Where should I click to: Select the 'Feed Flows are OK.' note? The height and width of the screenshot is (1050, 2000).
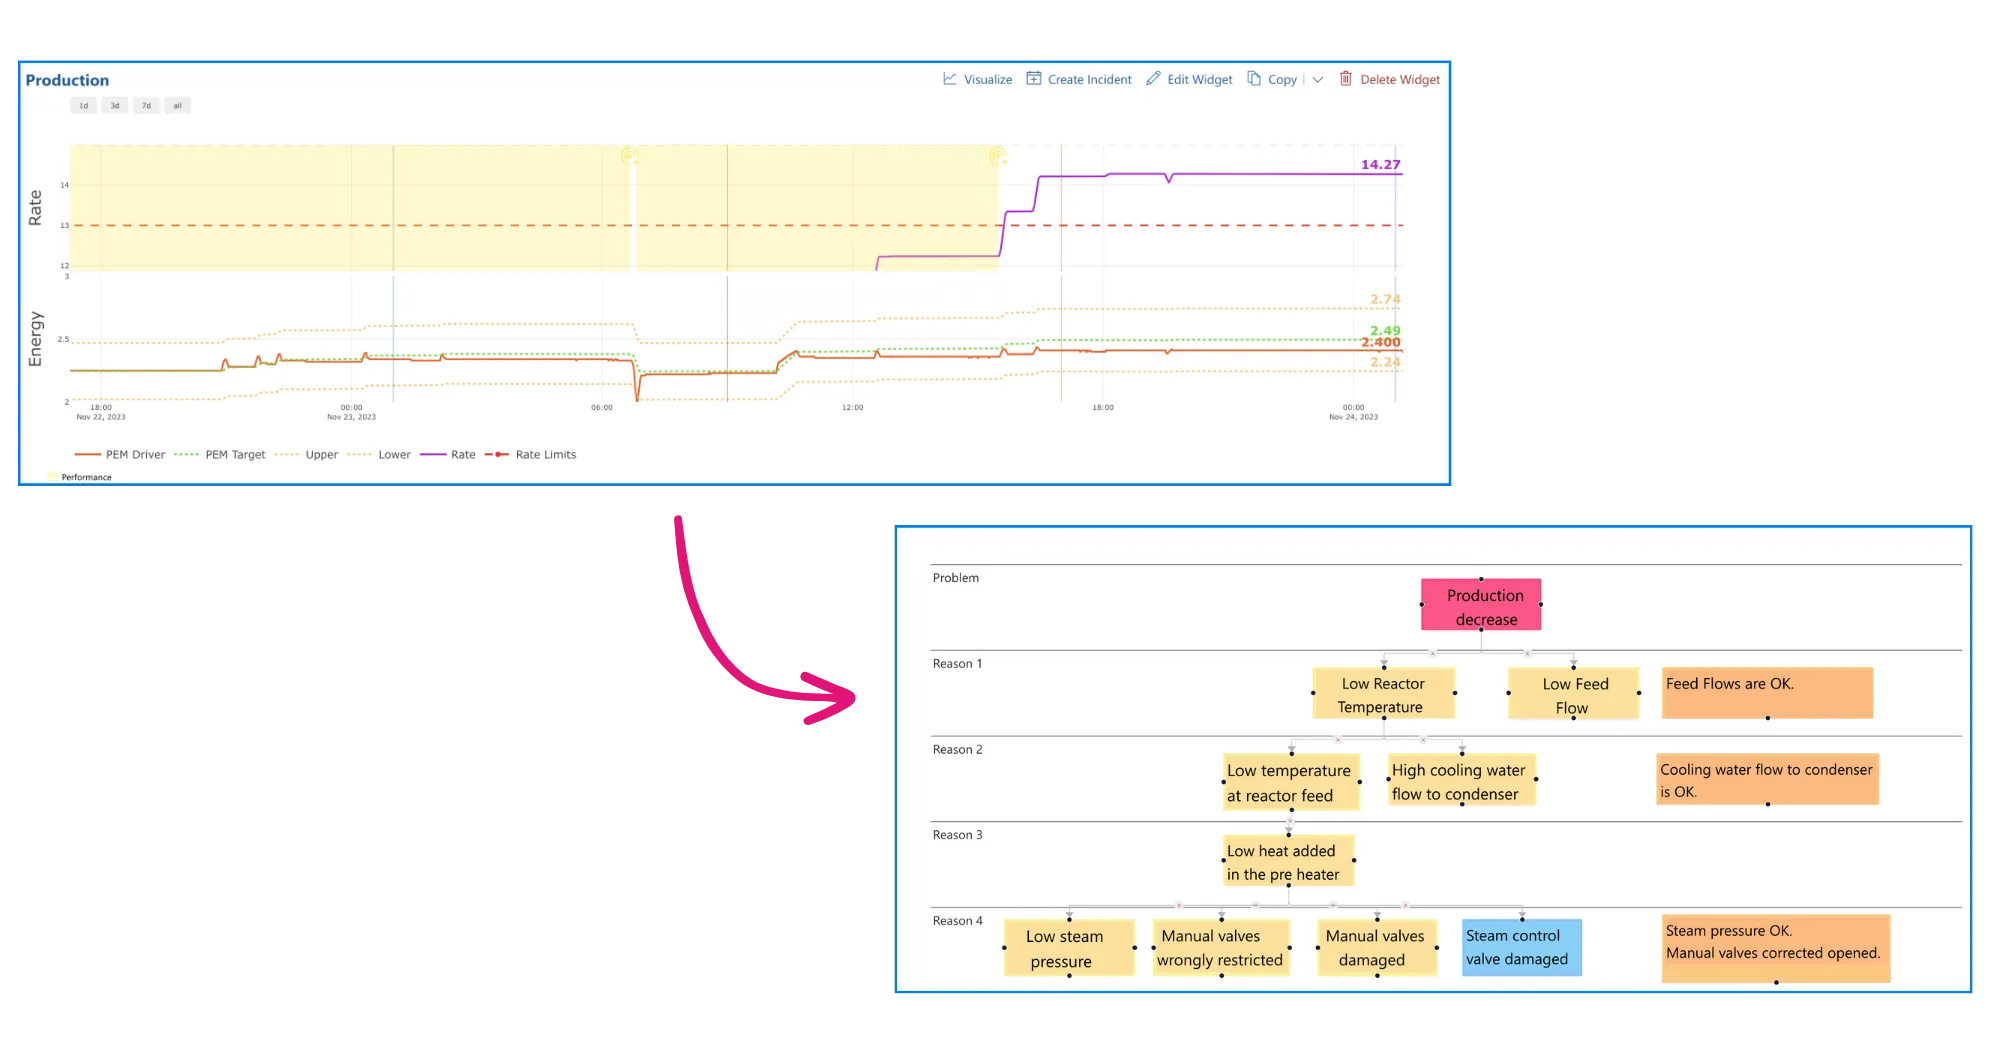coord(1767,693)
